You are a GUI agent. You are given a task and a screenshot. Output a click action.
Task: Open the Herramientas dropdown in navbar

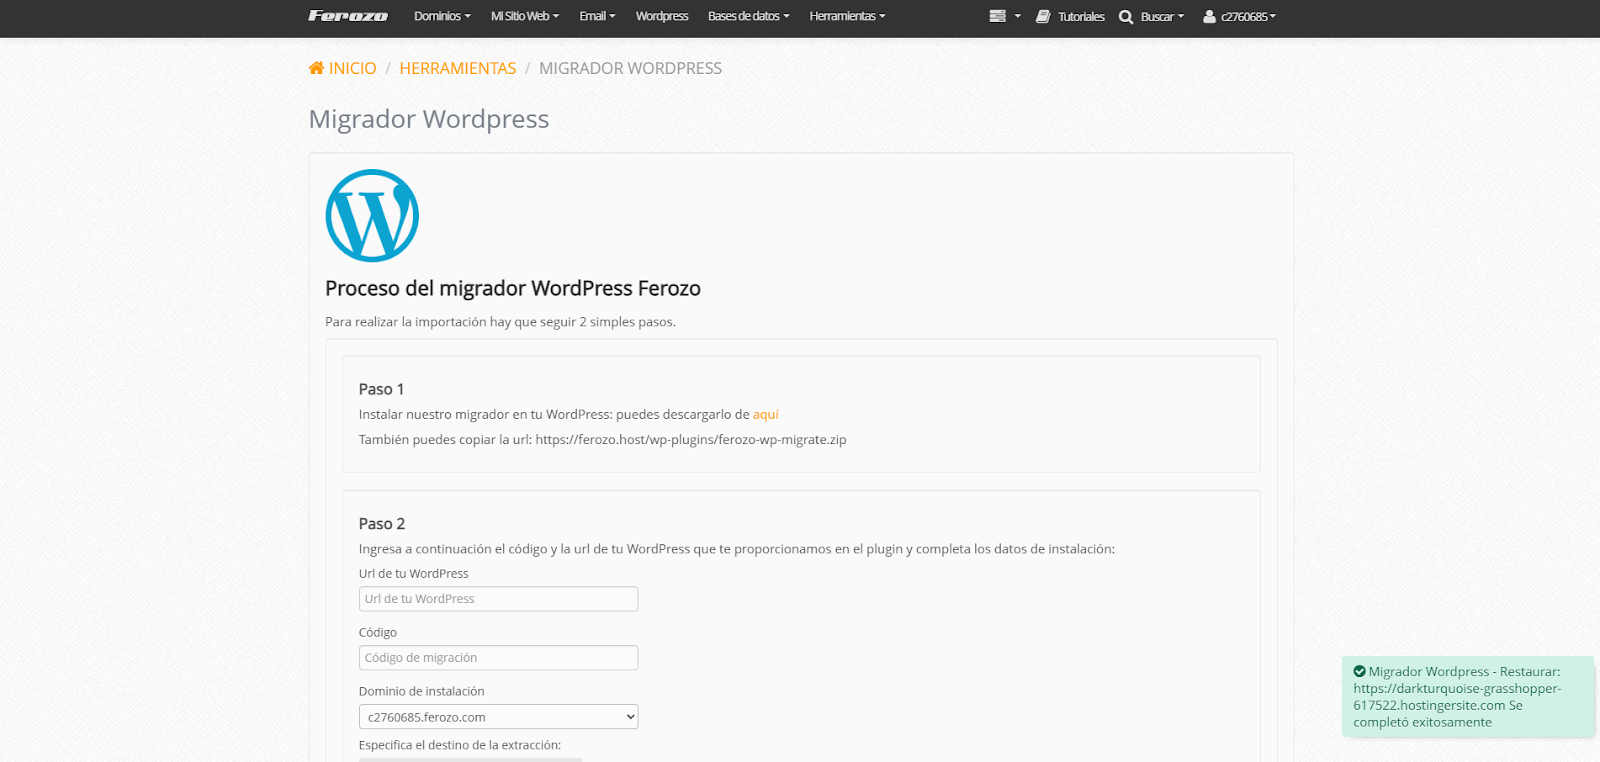[847, 16]
